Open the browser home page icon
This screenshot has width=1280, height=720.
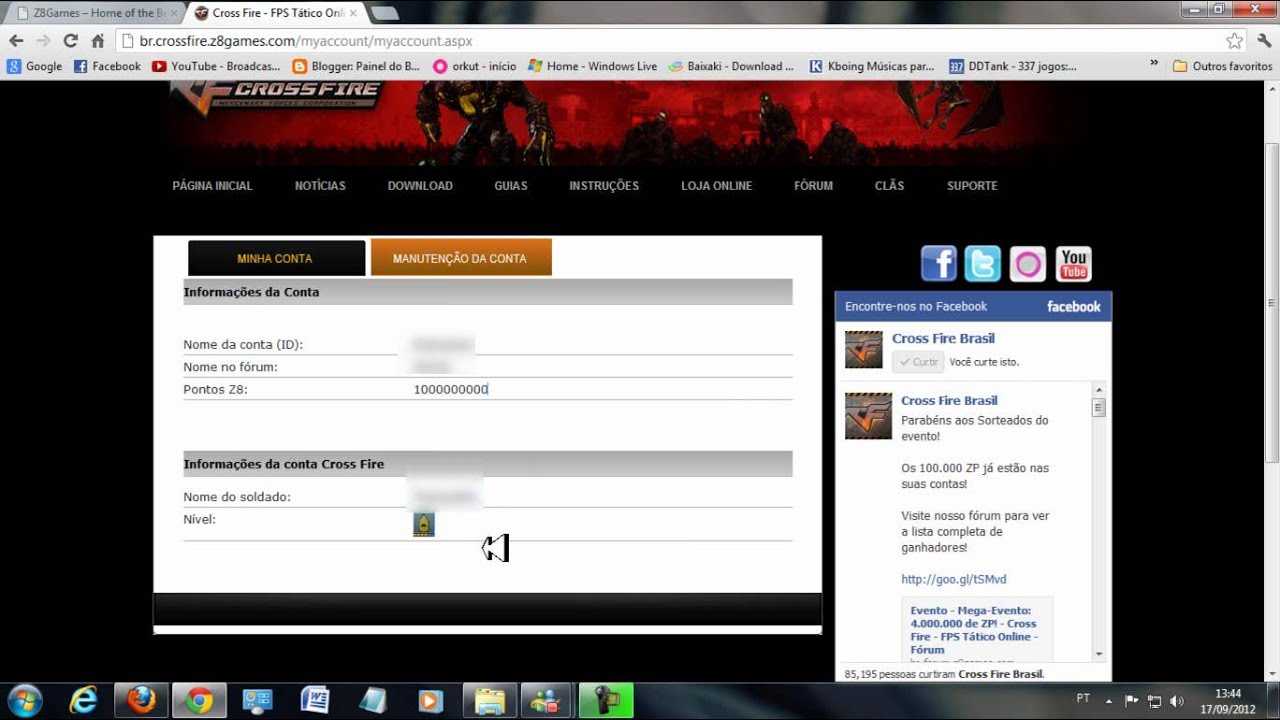coord(97,41)
